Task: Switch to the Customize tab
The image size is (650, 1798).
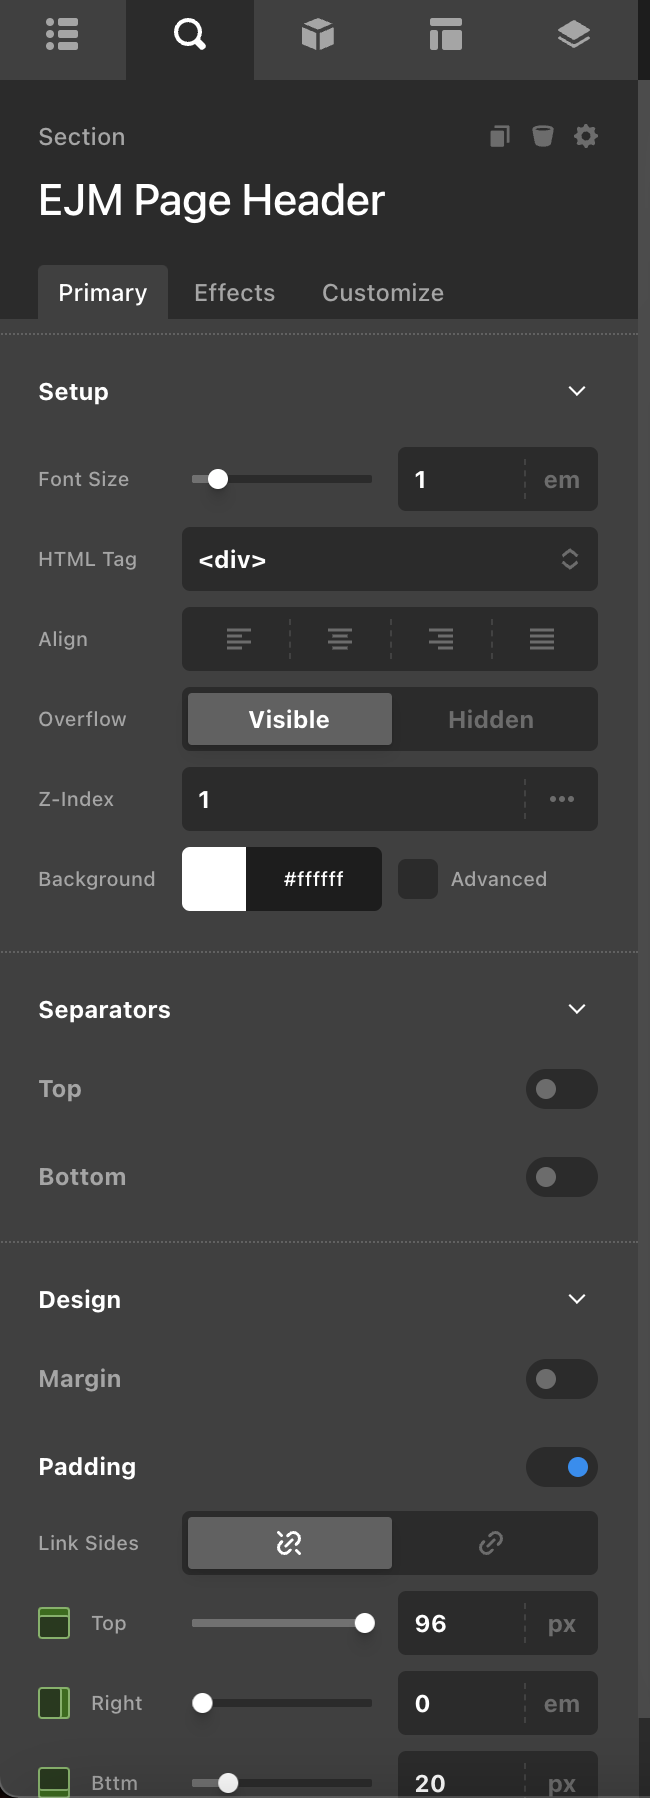Action: (x=382, y=293)
